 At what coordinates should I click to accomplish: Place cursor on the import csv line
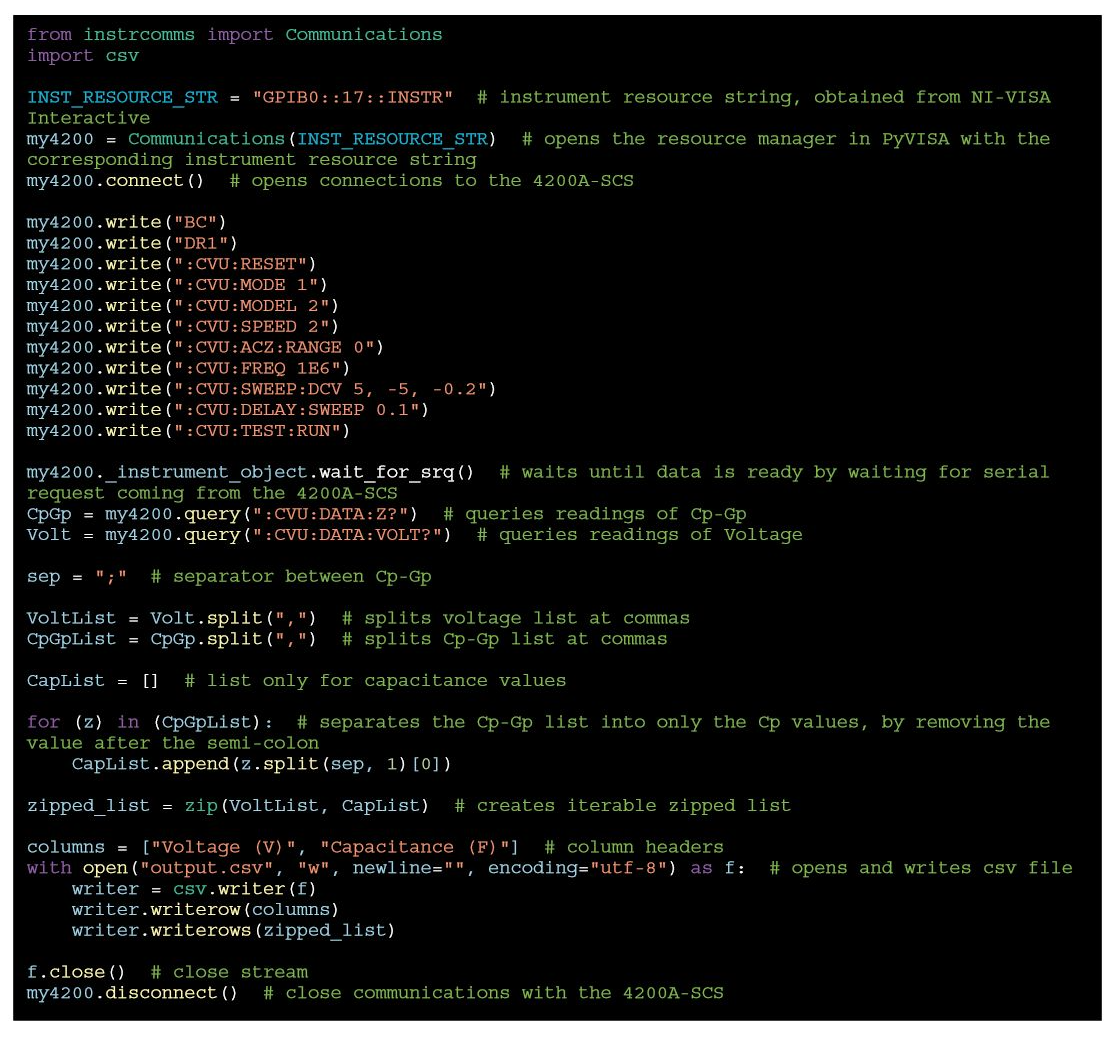coord(82,55)
